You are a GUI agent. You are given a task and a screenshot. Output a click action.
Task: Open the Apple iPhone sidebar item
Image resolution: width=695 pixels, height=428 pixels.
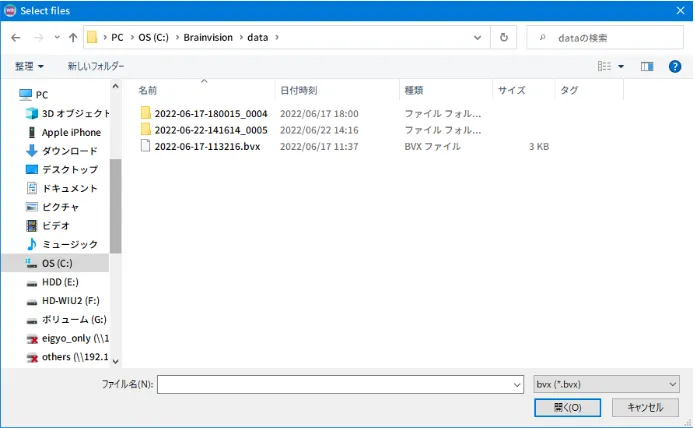click(70, 132)
